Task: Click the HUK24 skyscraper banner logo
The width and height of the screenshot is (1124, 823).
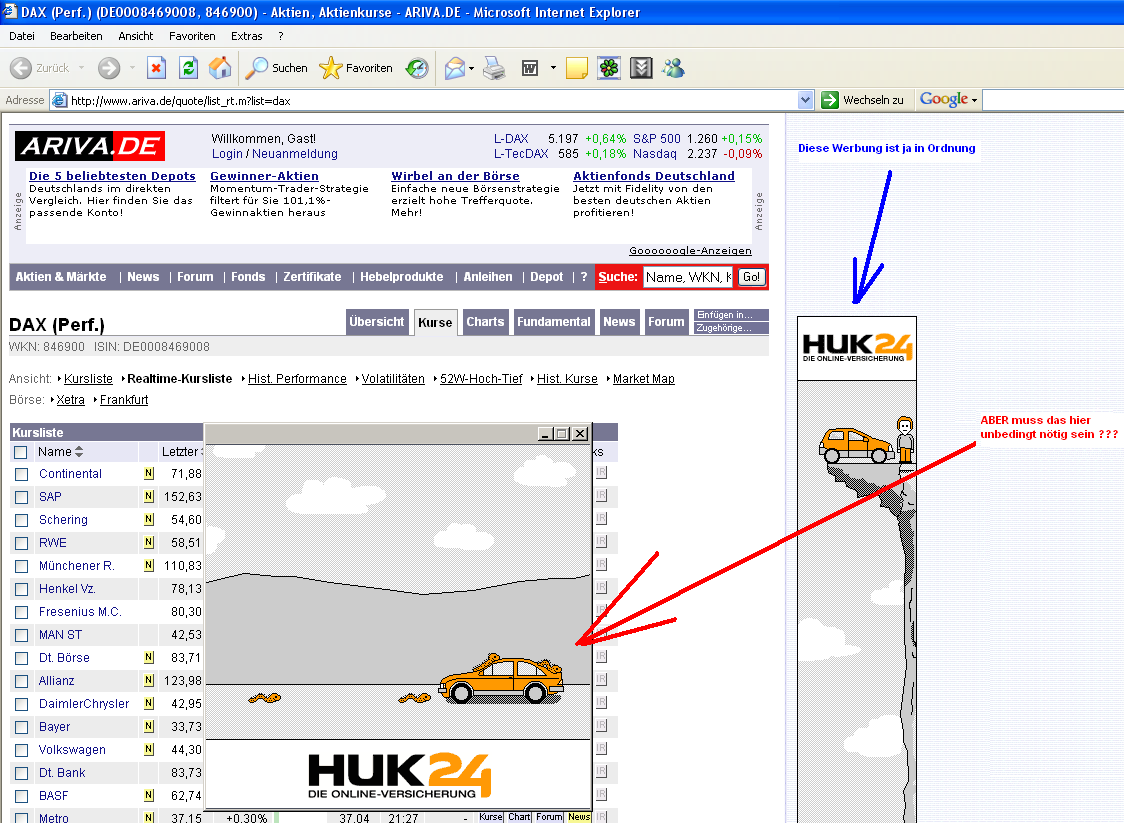Action: pyautogui.click(x=857, y=348)
